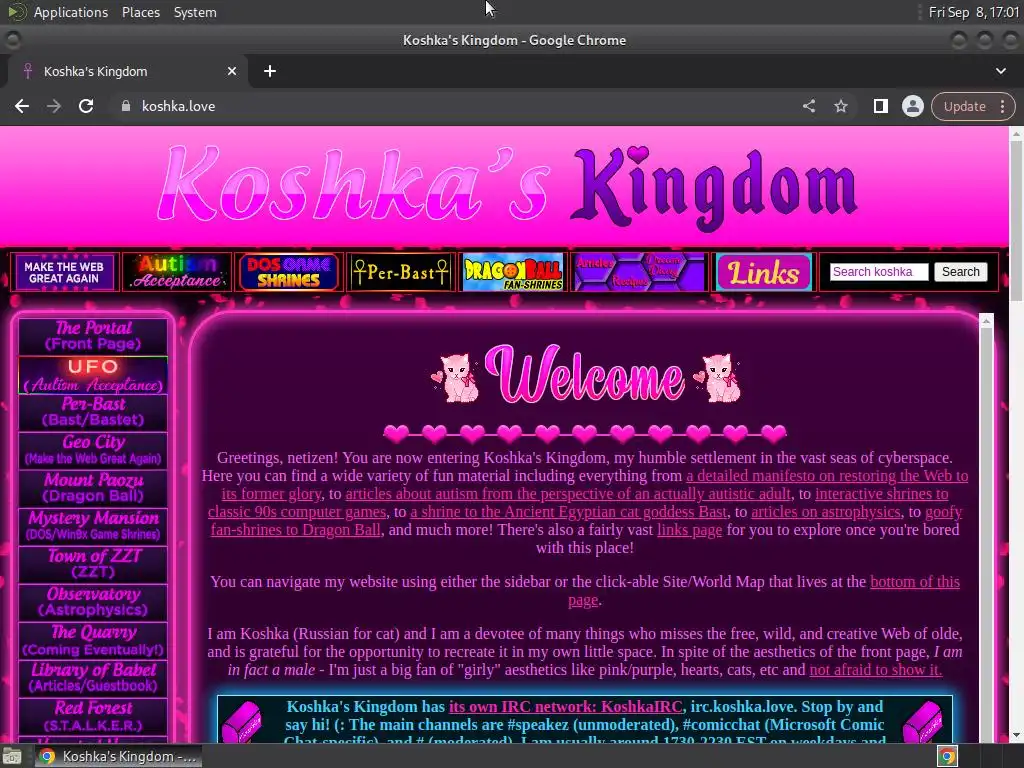Open the DOS Game Shrines banner
This screenshot has width=1024, height=768.
[x=289, y=272]
